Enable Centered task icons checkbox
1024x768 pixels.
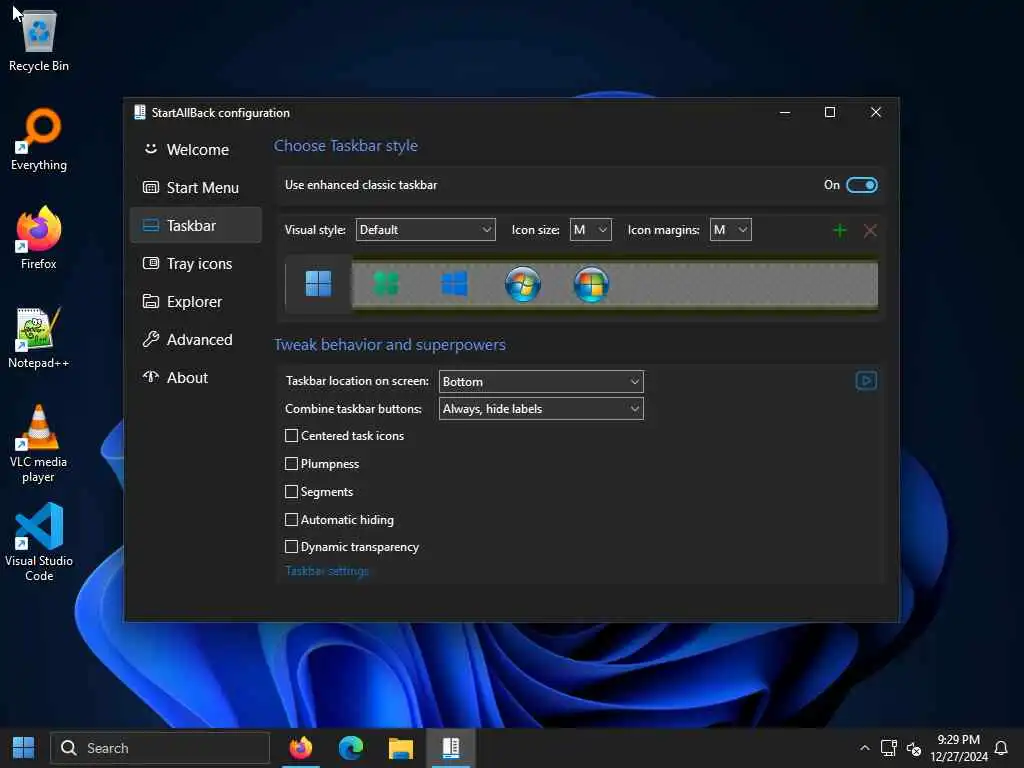(x=291, y=436)
